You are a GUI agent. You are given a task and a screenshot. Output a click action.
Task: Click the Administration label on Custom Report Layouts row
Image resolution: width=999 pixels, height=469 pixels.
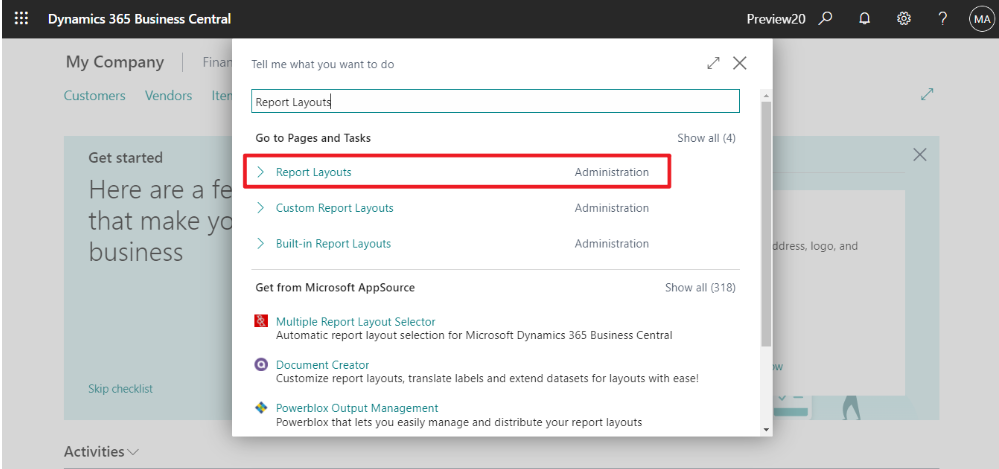click(x=612, y=208)
